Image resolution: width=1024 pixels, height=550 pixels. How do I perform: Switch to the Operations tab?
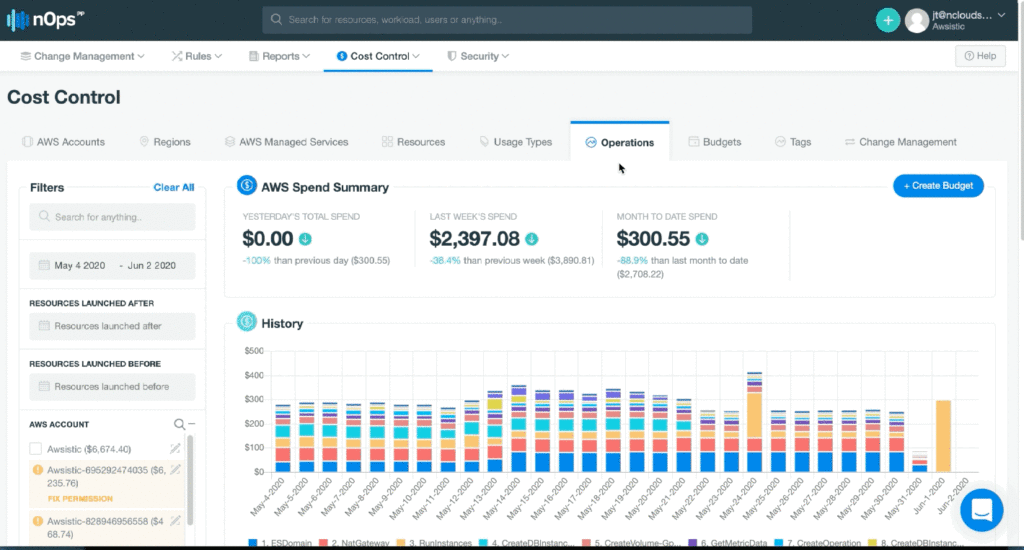pos(620,142)
